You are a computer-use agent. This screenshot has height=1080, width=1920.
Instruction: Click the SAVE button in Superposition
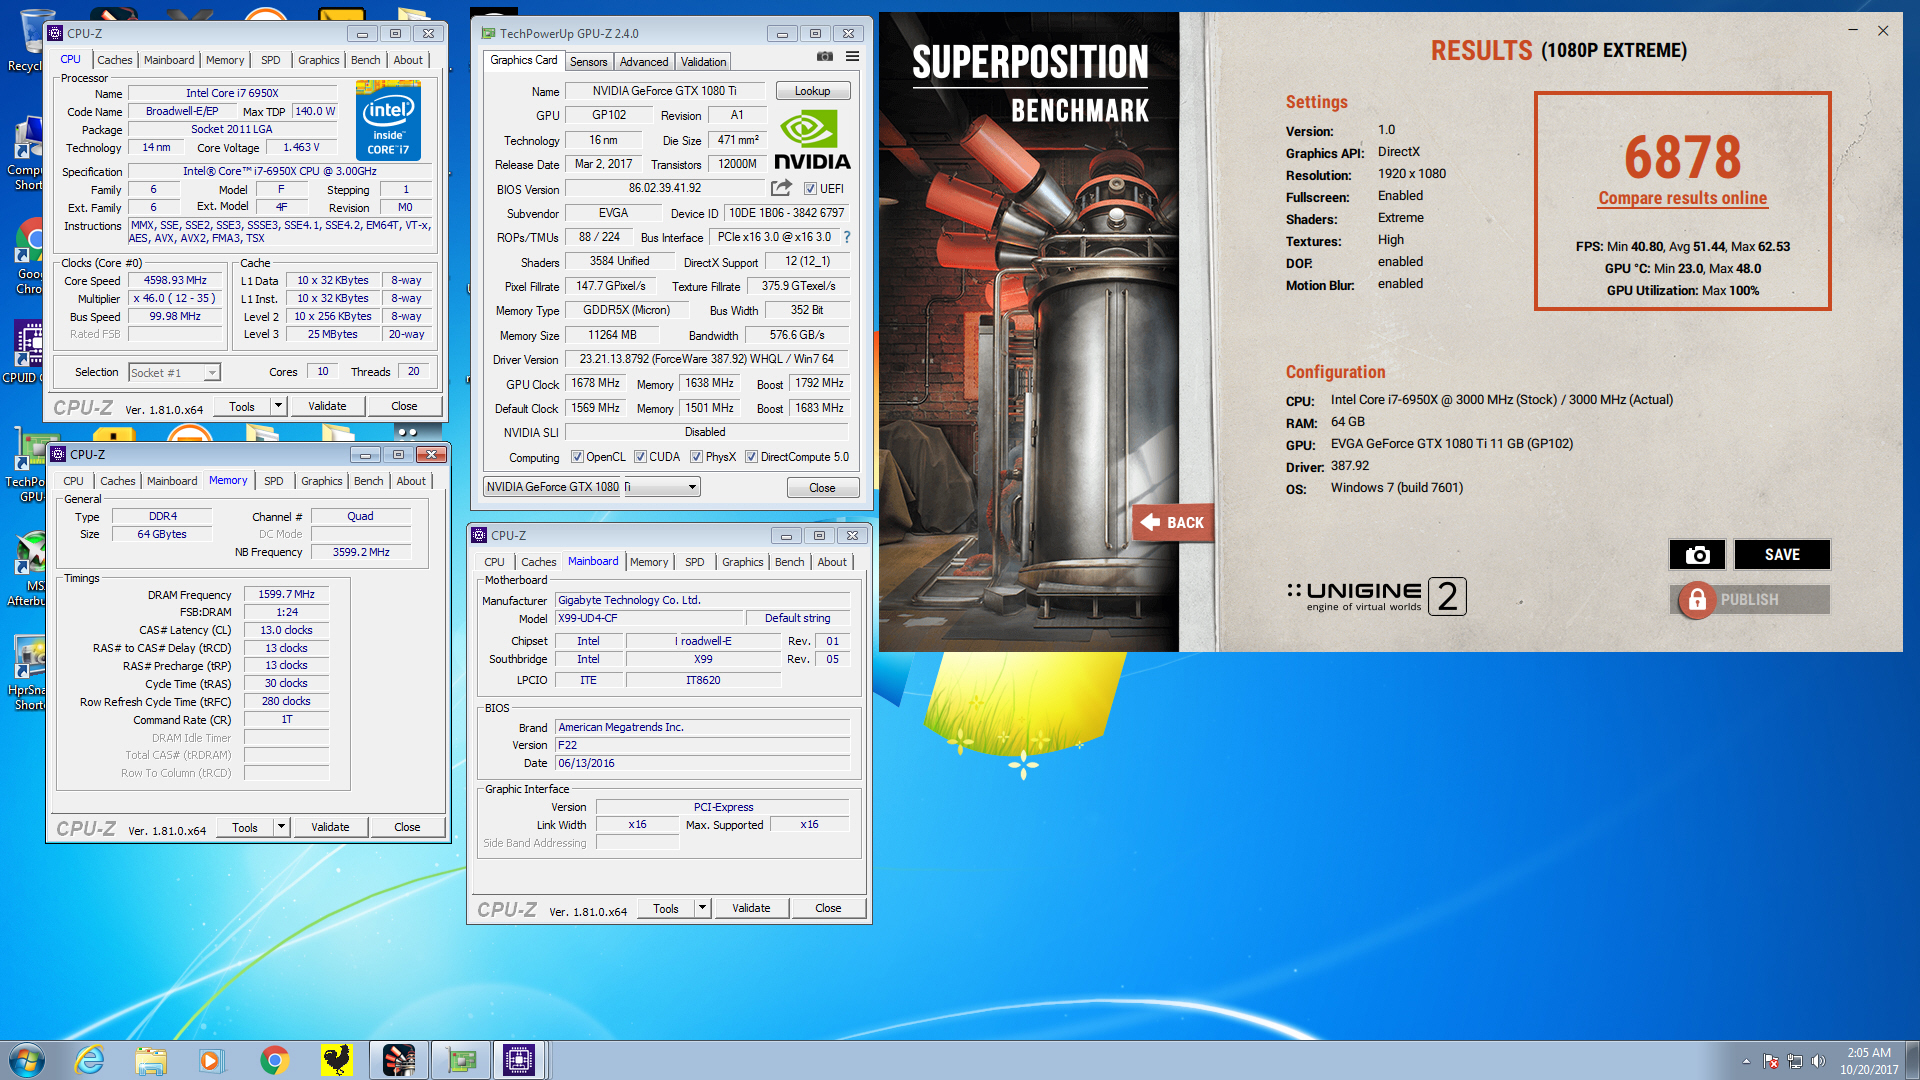click(x=1782, y=555)
